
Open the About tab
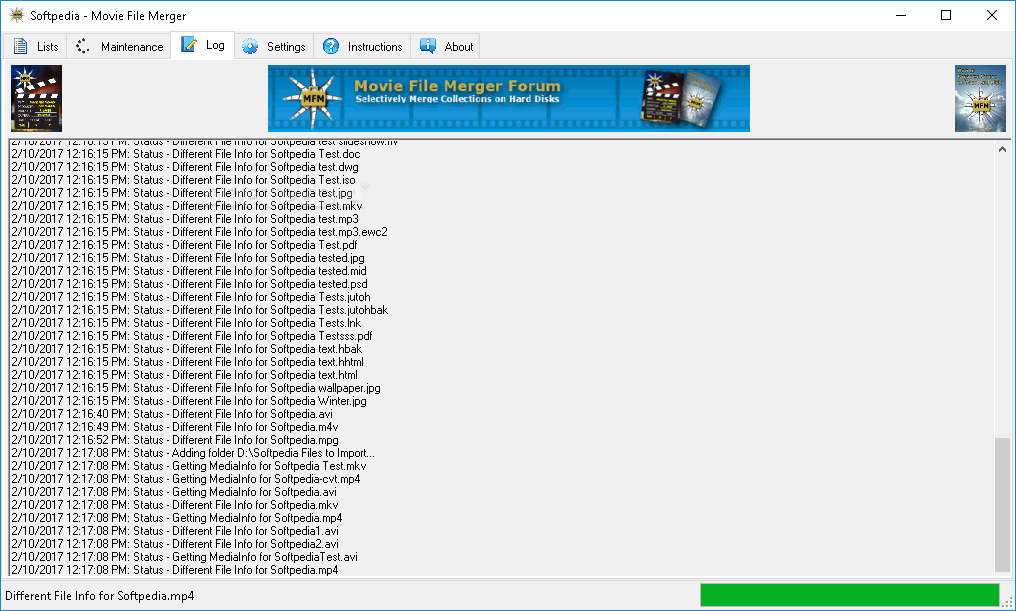click(x=445, y=47)
